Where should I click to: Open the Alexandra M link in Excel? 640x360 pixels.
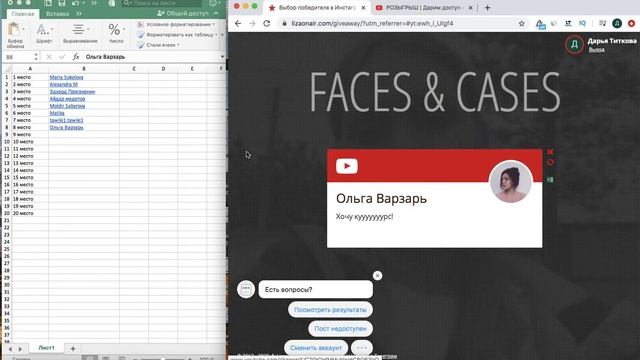63,84
